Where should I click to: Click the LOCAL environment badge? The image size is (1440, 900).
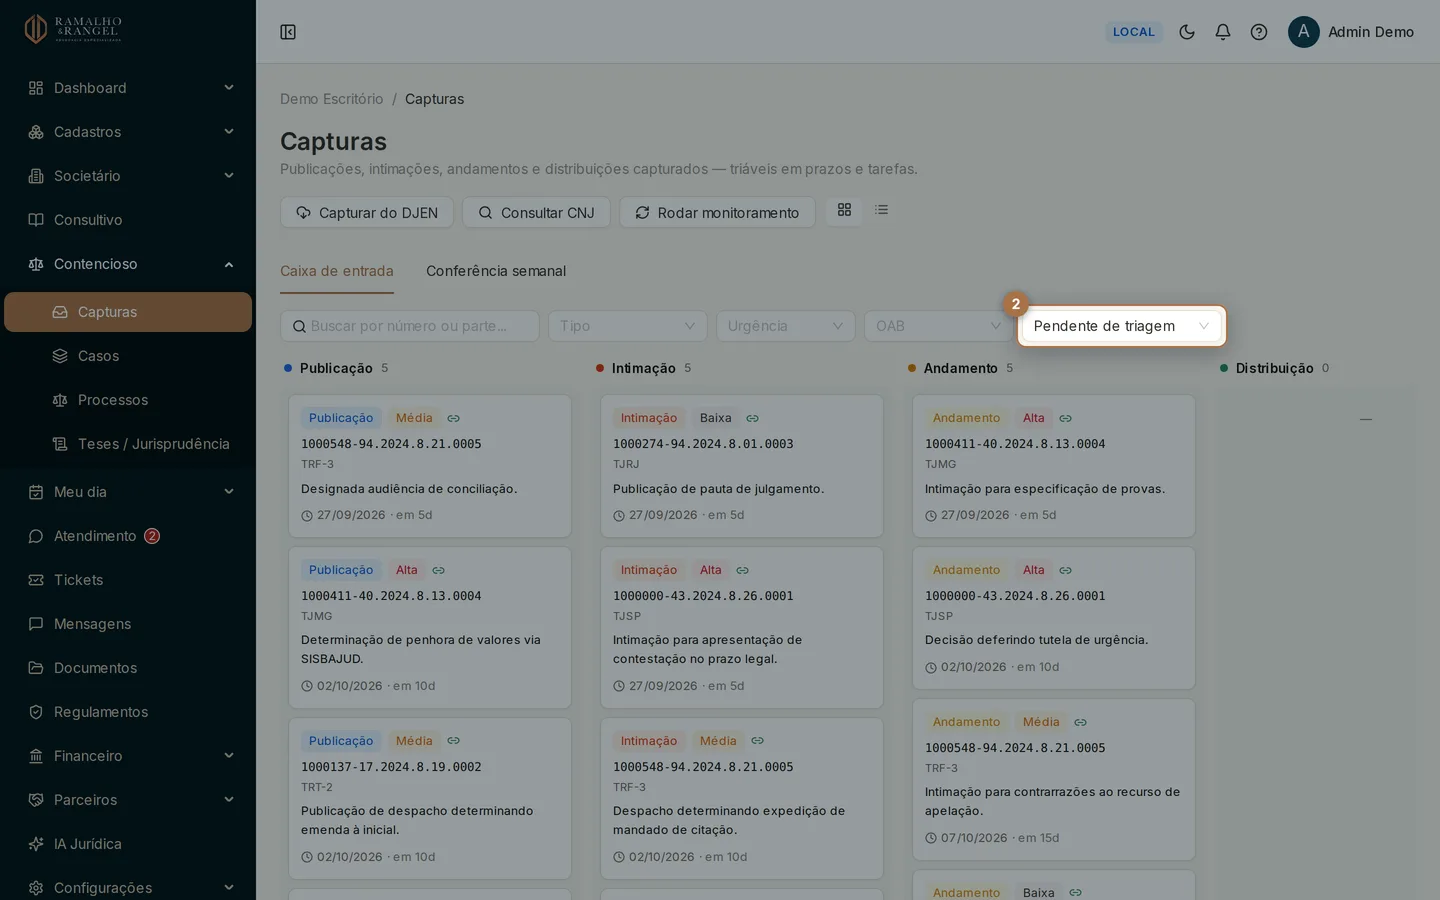coord(1134,32)
